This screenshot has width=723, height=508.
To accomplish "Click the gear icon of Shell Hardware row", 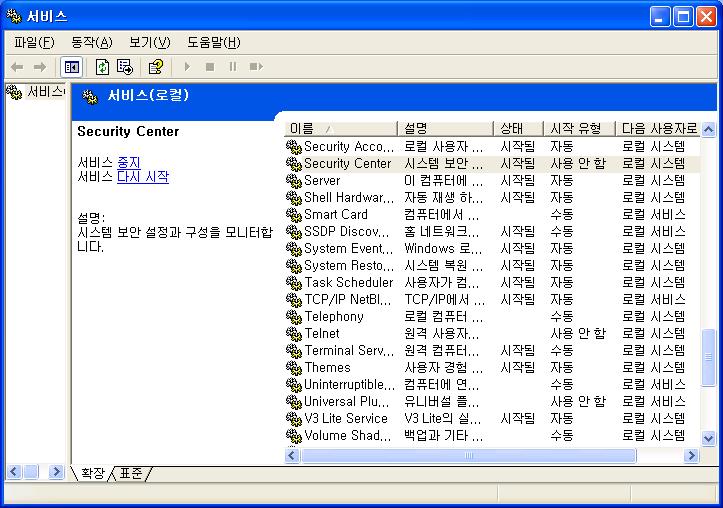I will point(294,198).
